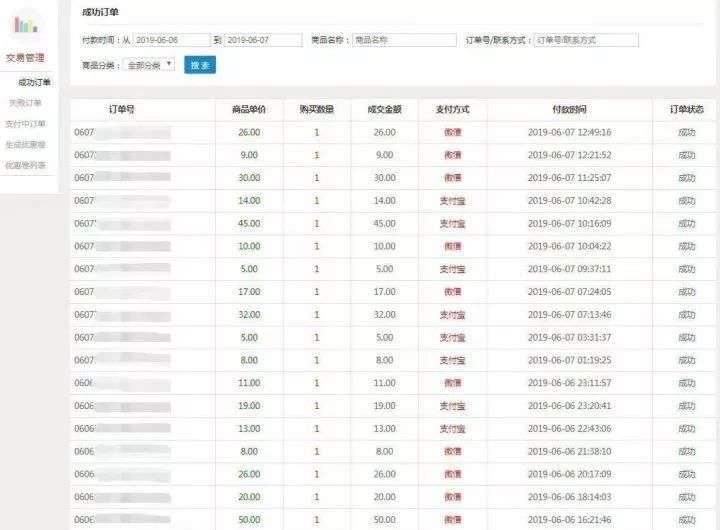The height and width of the screenshot is (530, 720).
Task: Click the blue 搜索 button
Action: pos(200,65)
